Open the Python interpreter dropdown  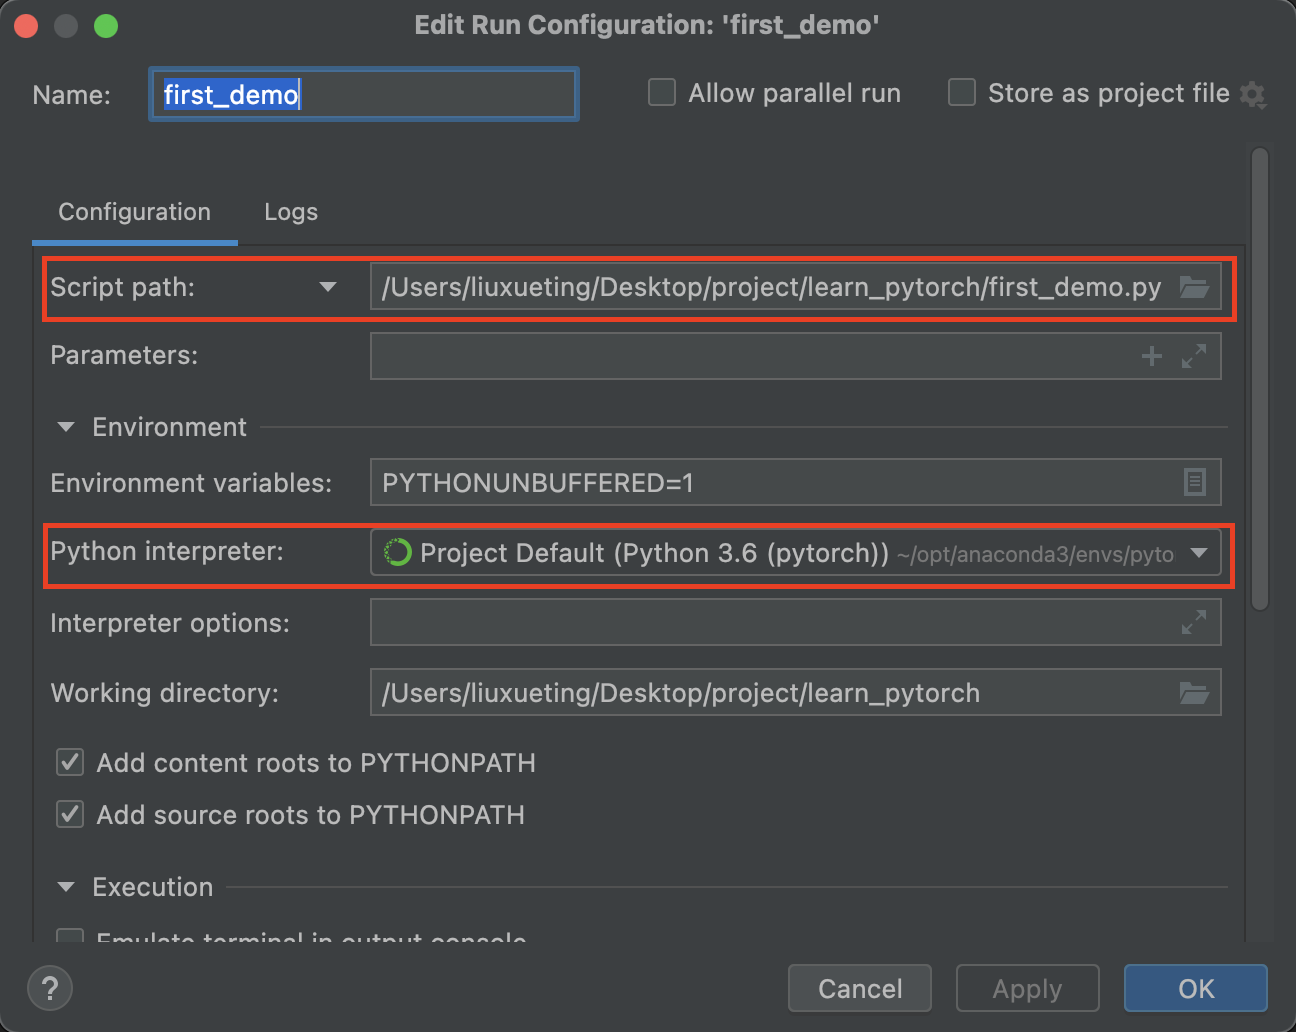(x=1199, y=553)
